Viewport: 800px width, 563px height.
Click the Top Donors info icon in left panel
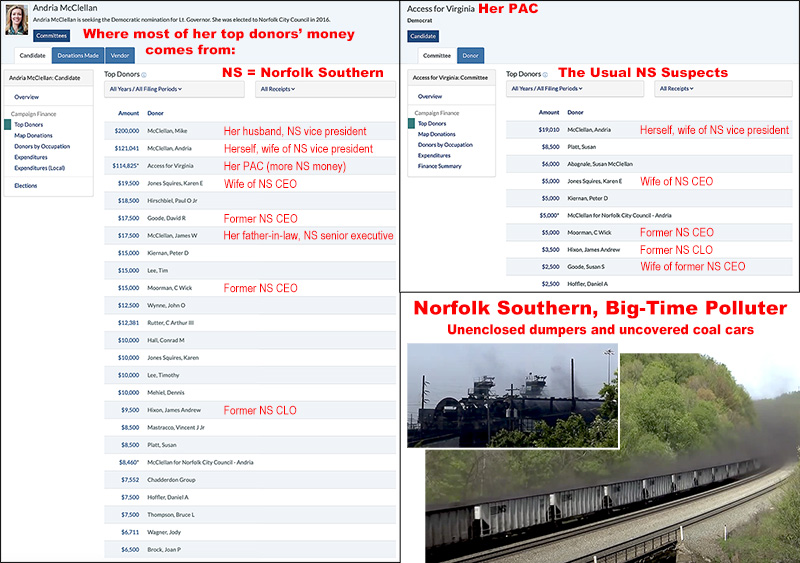144,75
